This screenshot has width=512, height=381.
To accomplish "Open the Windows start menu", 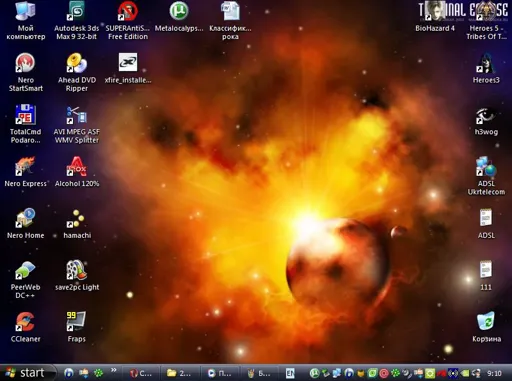I will pos(27,373).
